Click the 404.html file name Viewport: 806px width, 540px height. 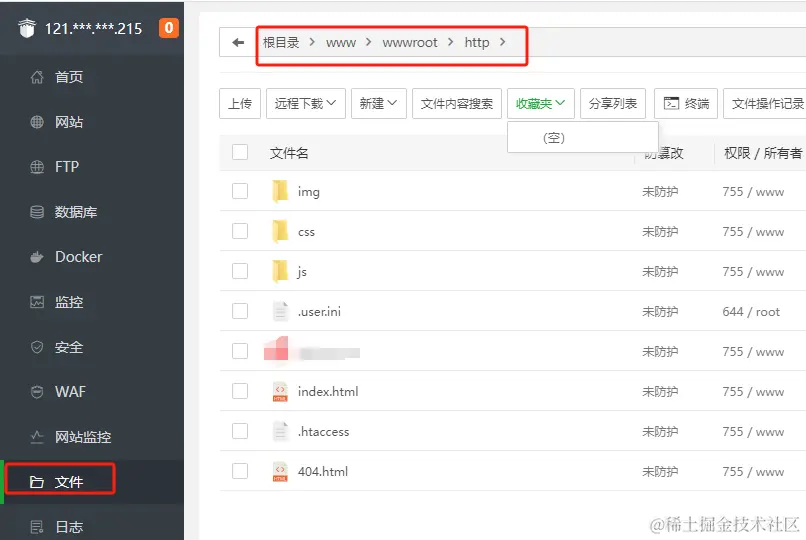pos(323,471)
